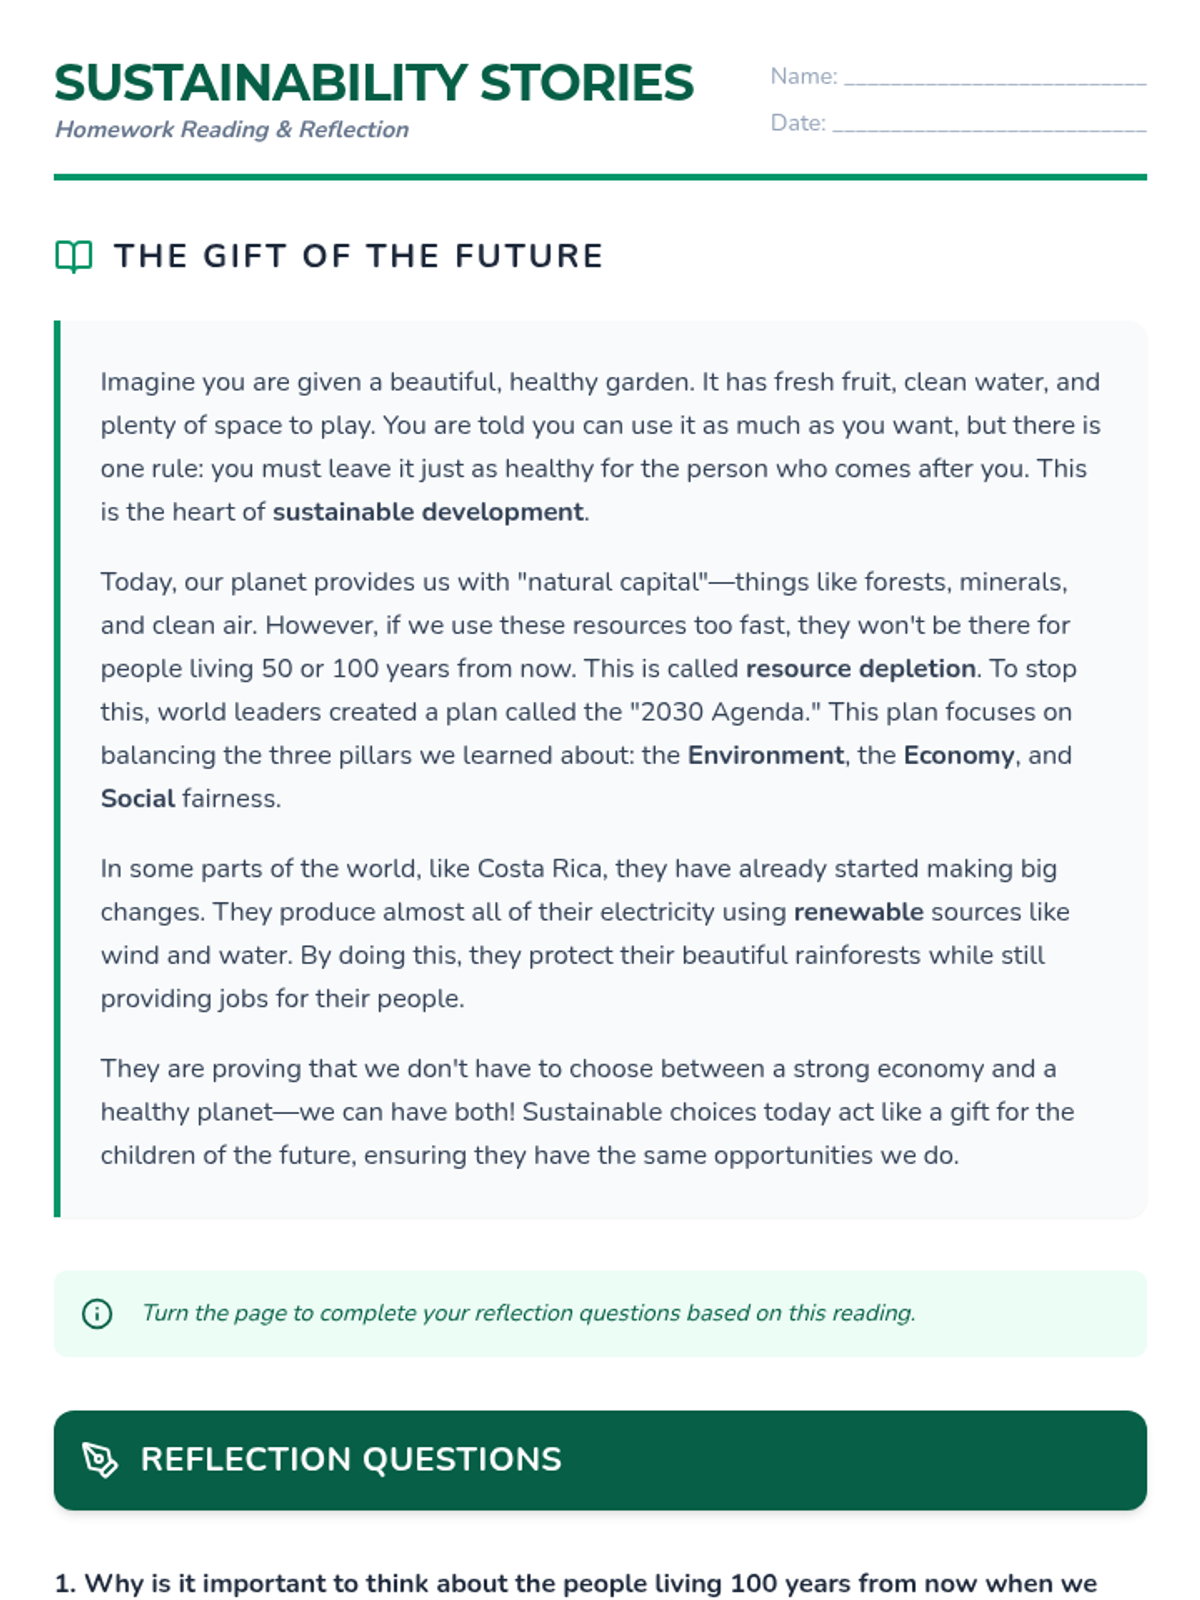This screenshot has width=1200, height=1600.
Task: Click the Homework Reading & Reflection subtitle
Action: (232, 130)
